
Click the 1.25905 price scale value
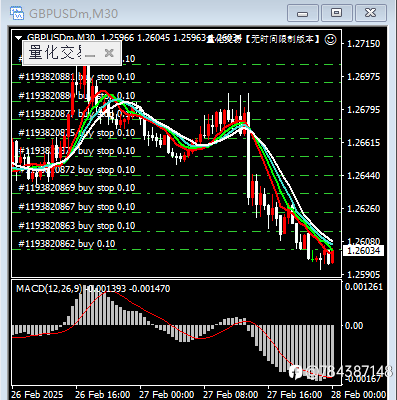tap(364, 275)
